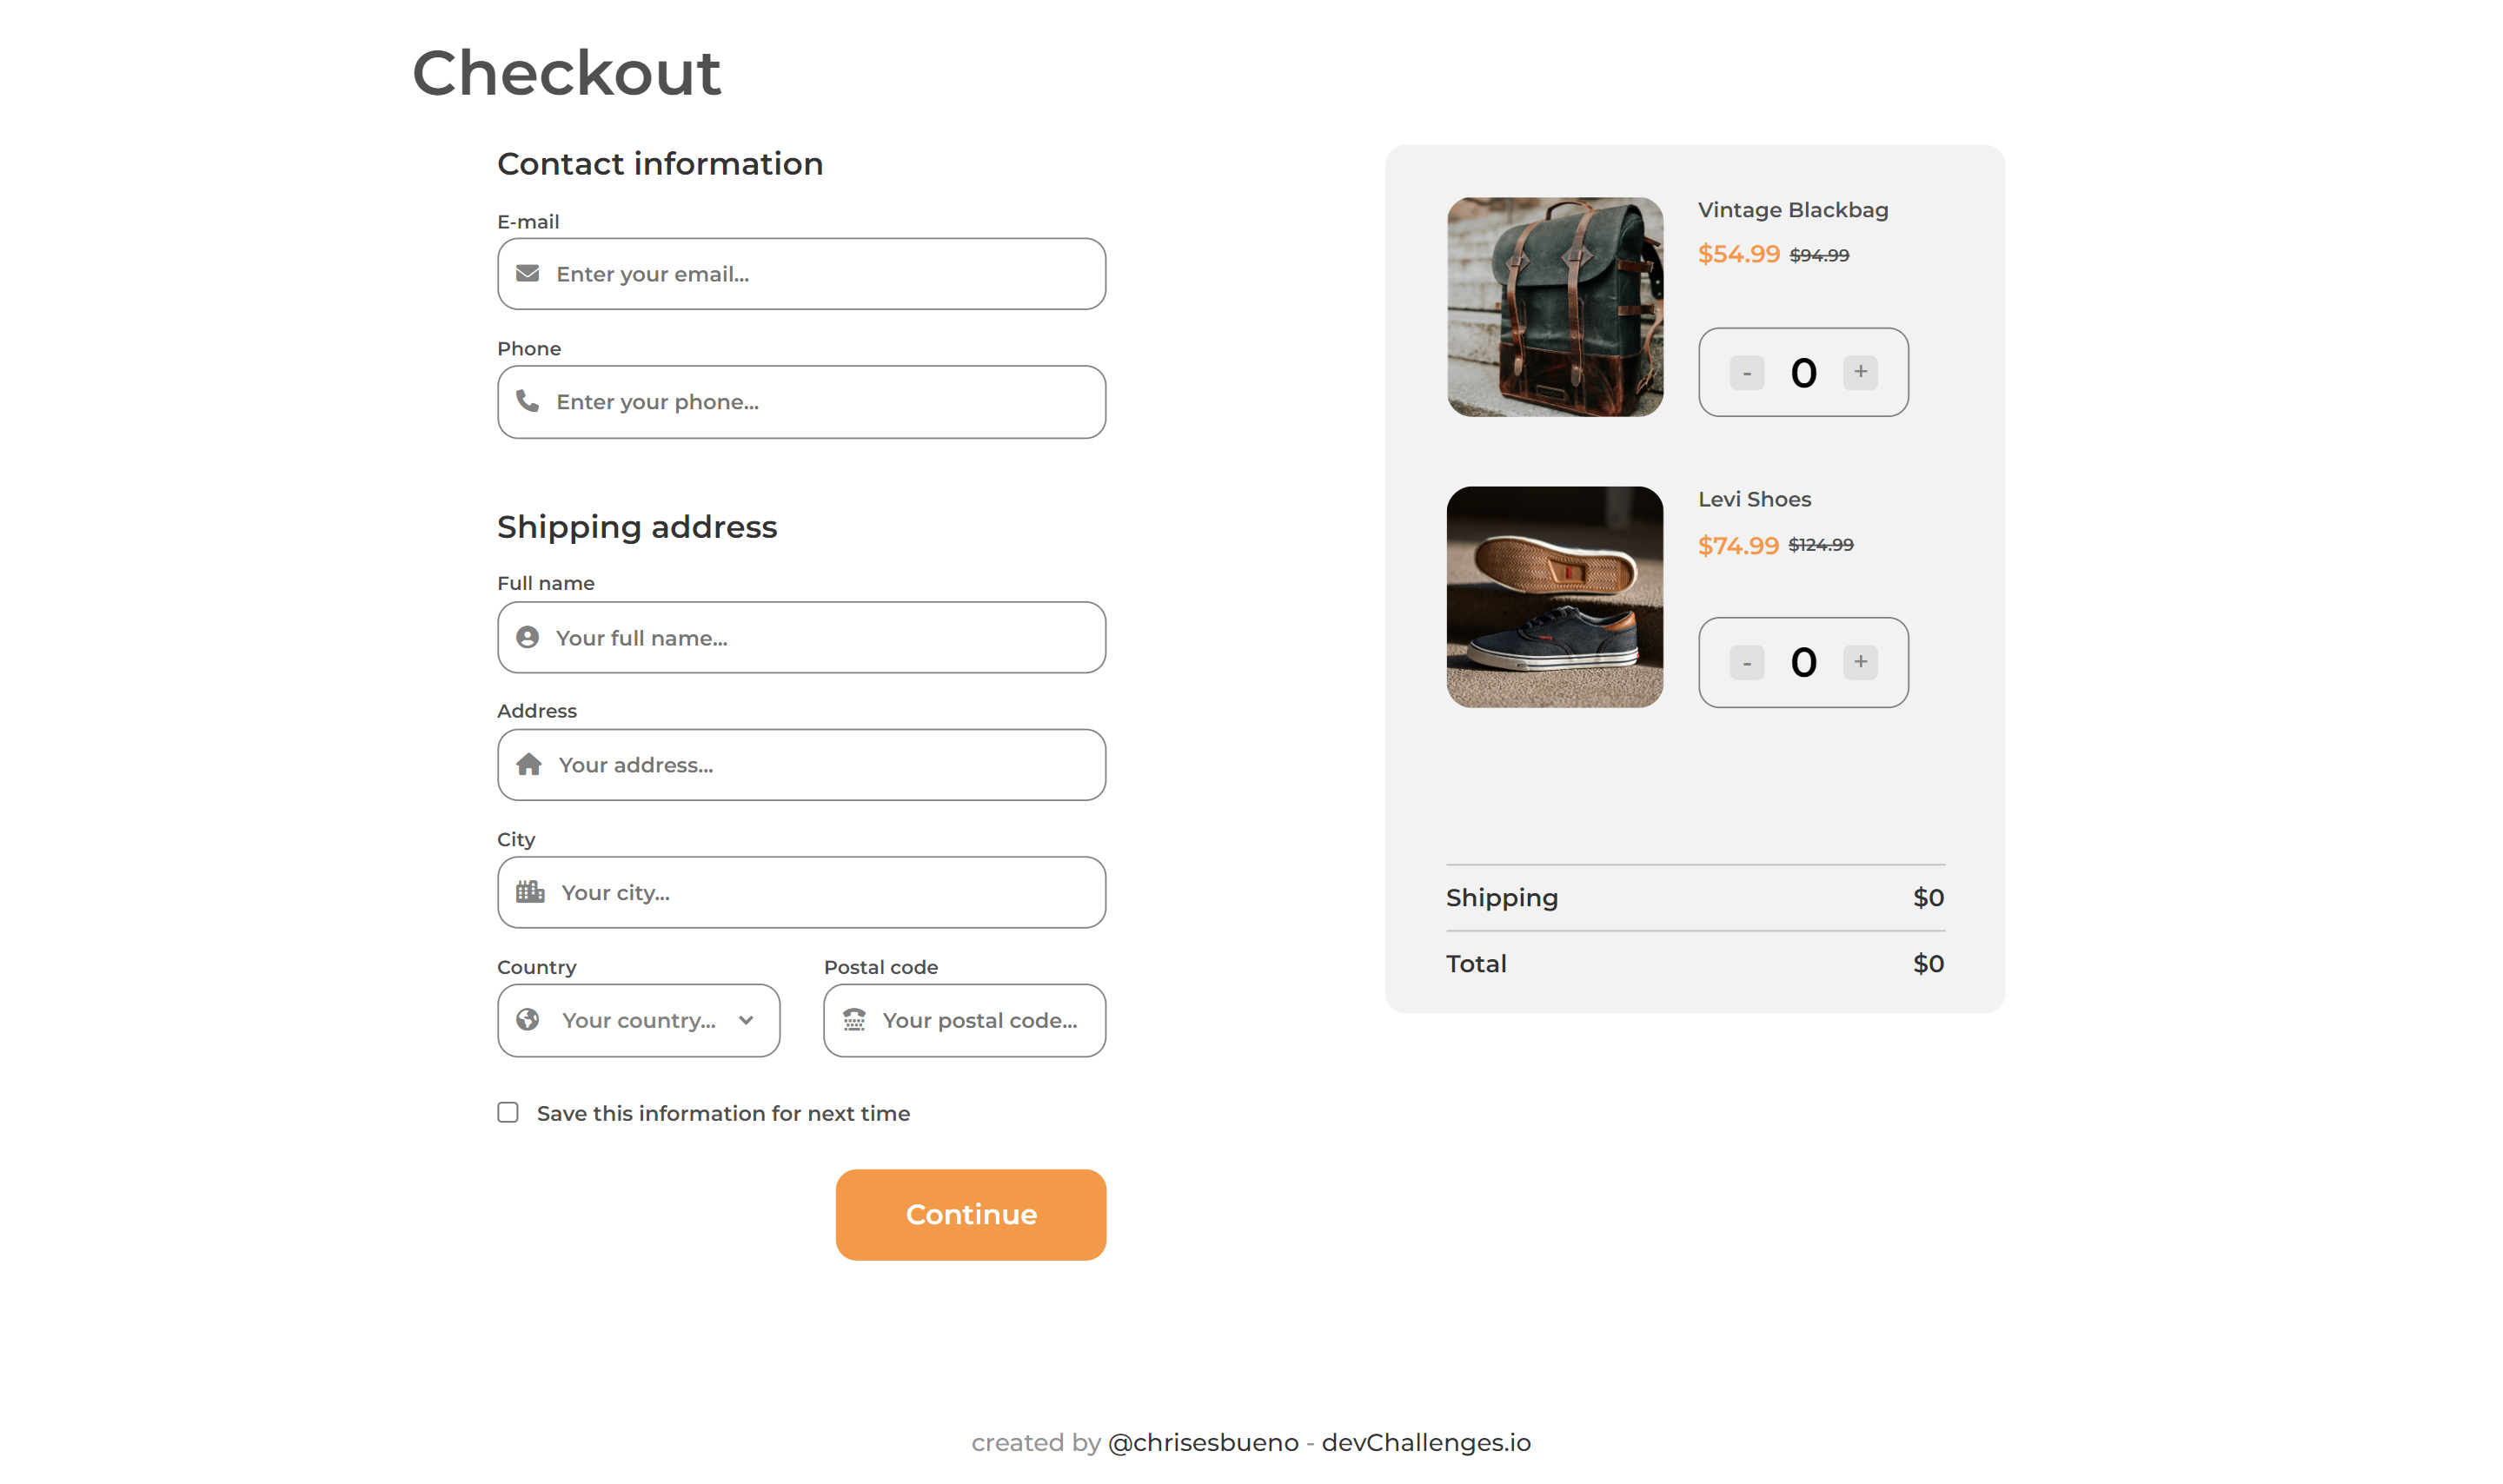
Task: Click the phone handset icon
Action: click(527, 401)
